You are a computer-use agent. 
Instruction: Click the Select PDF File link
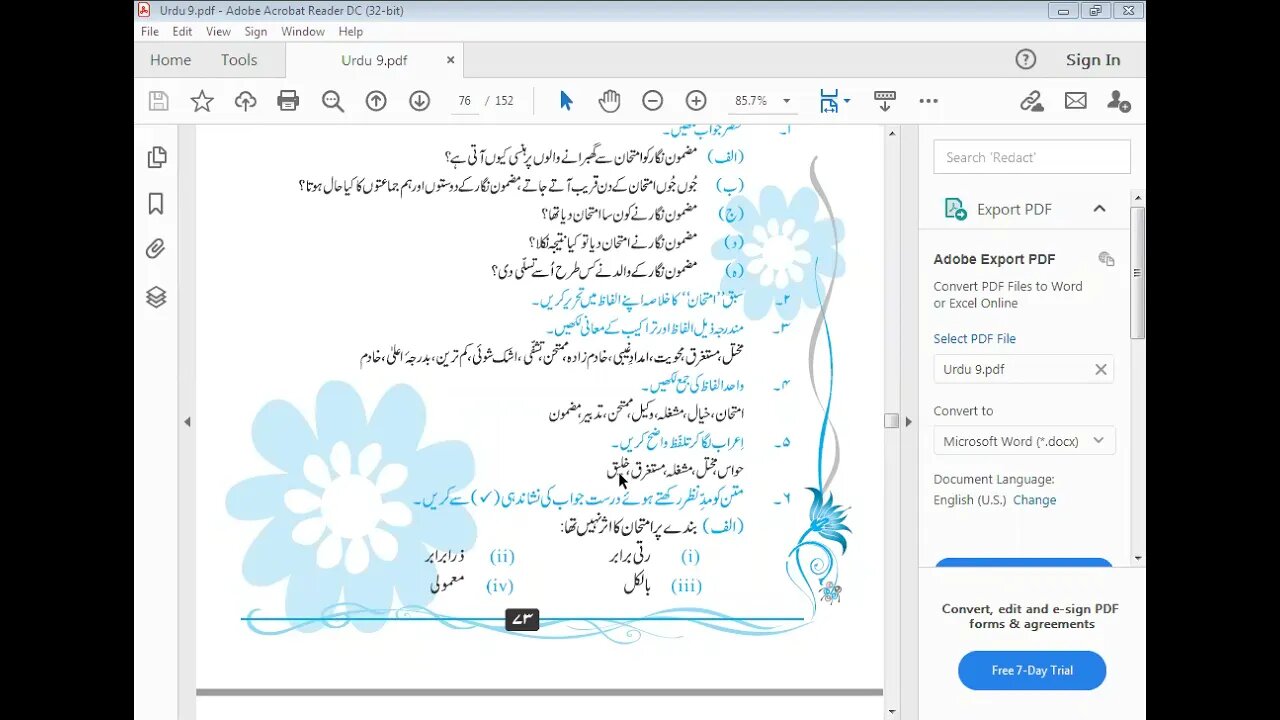pos(974,339)
